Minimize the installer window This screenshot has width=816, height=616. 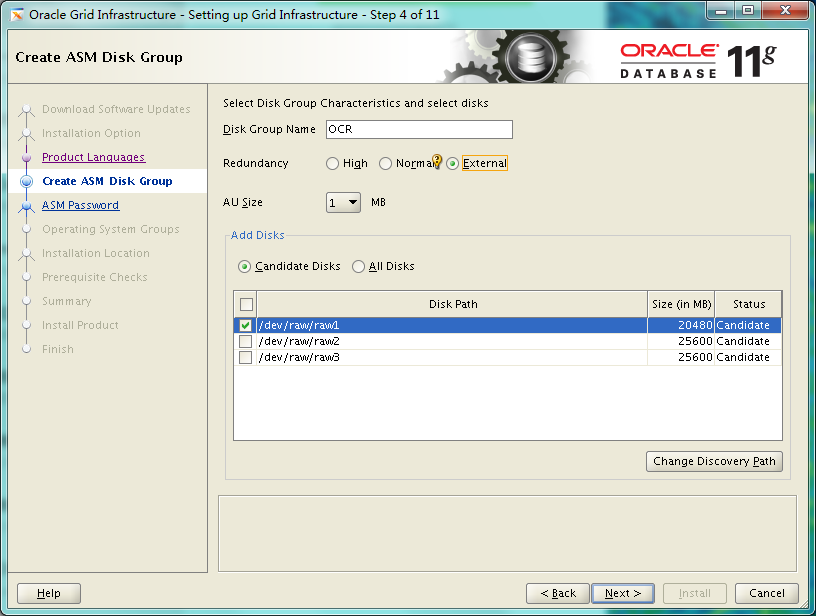(x=721, y=11)
